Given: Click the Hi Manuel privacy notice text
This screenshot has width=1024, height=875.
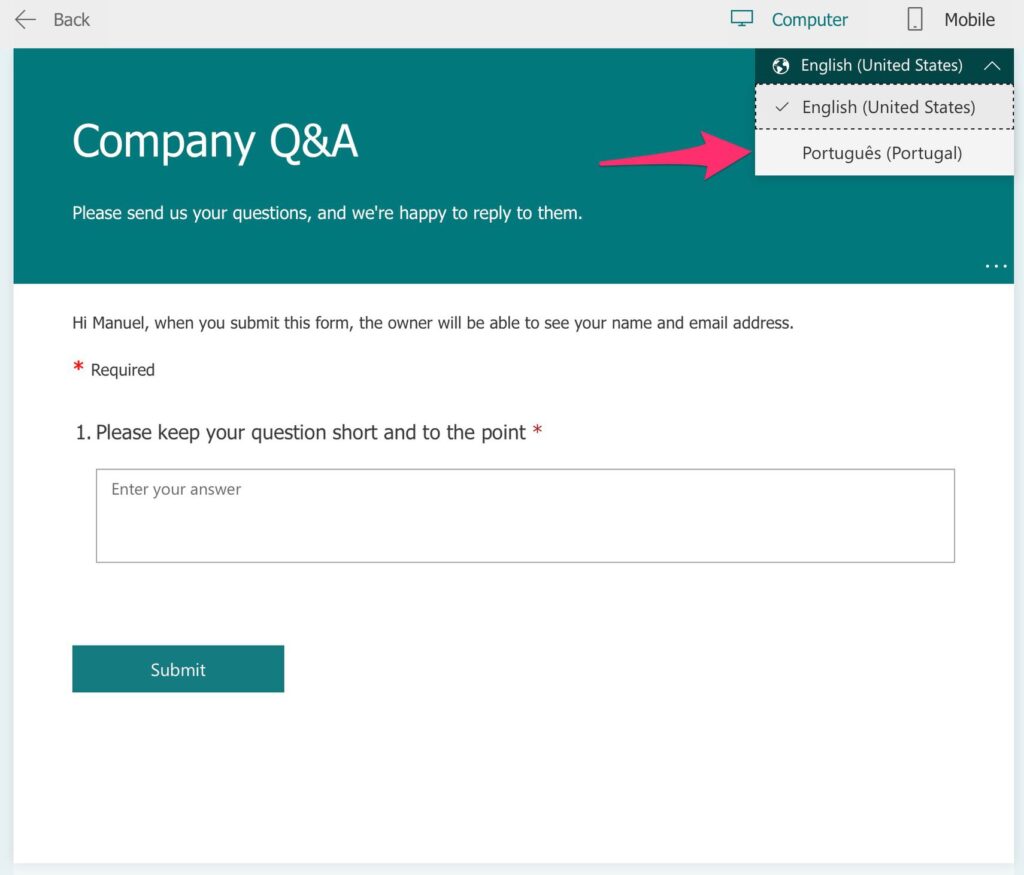Looking at the screenshot, I should pos(432,323).
